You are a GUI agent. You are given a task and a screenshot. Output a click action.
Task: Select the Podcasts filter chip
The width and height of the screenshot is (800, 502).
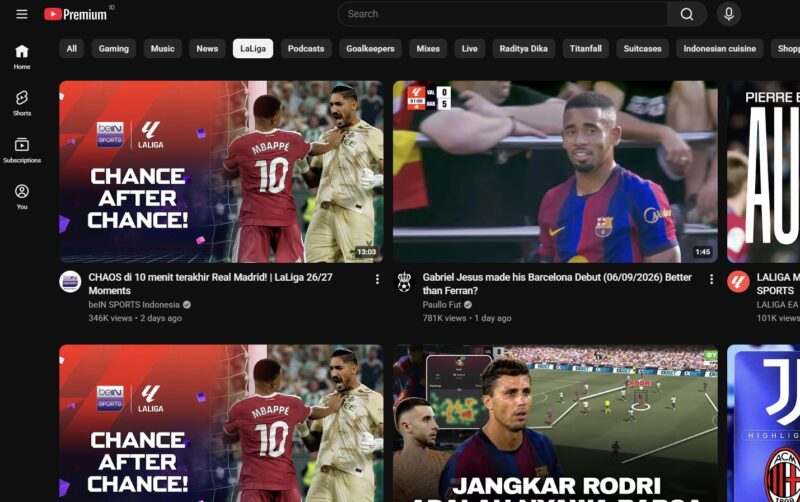point(306,48)
